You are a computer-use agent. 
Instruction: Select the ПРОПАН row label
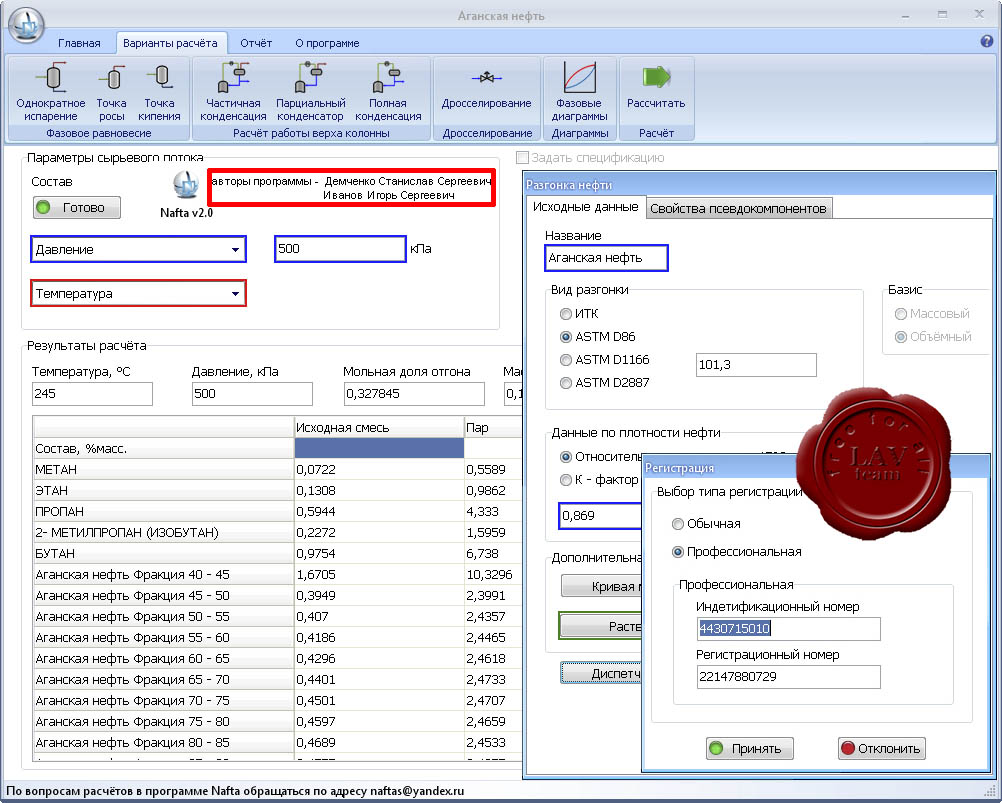coord(163,512)
